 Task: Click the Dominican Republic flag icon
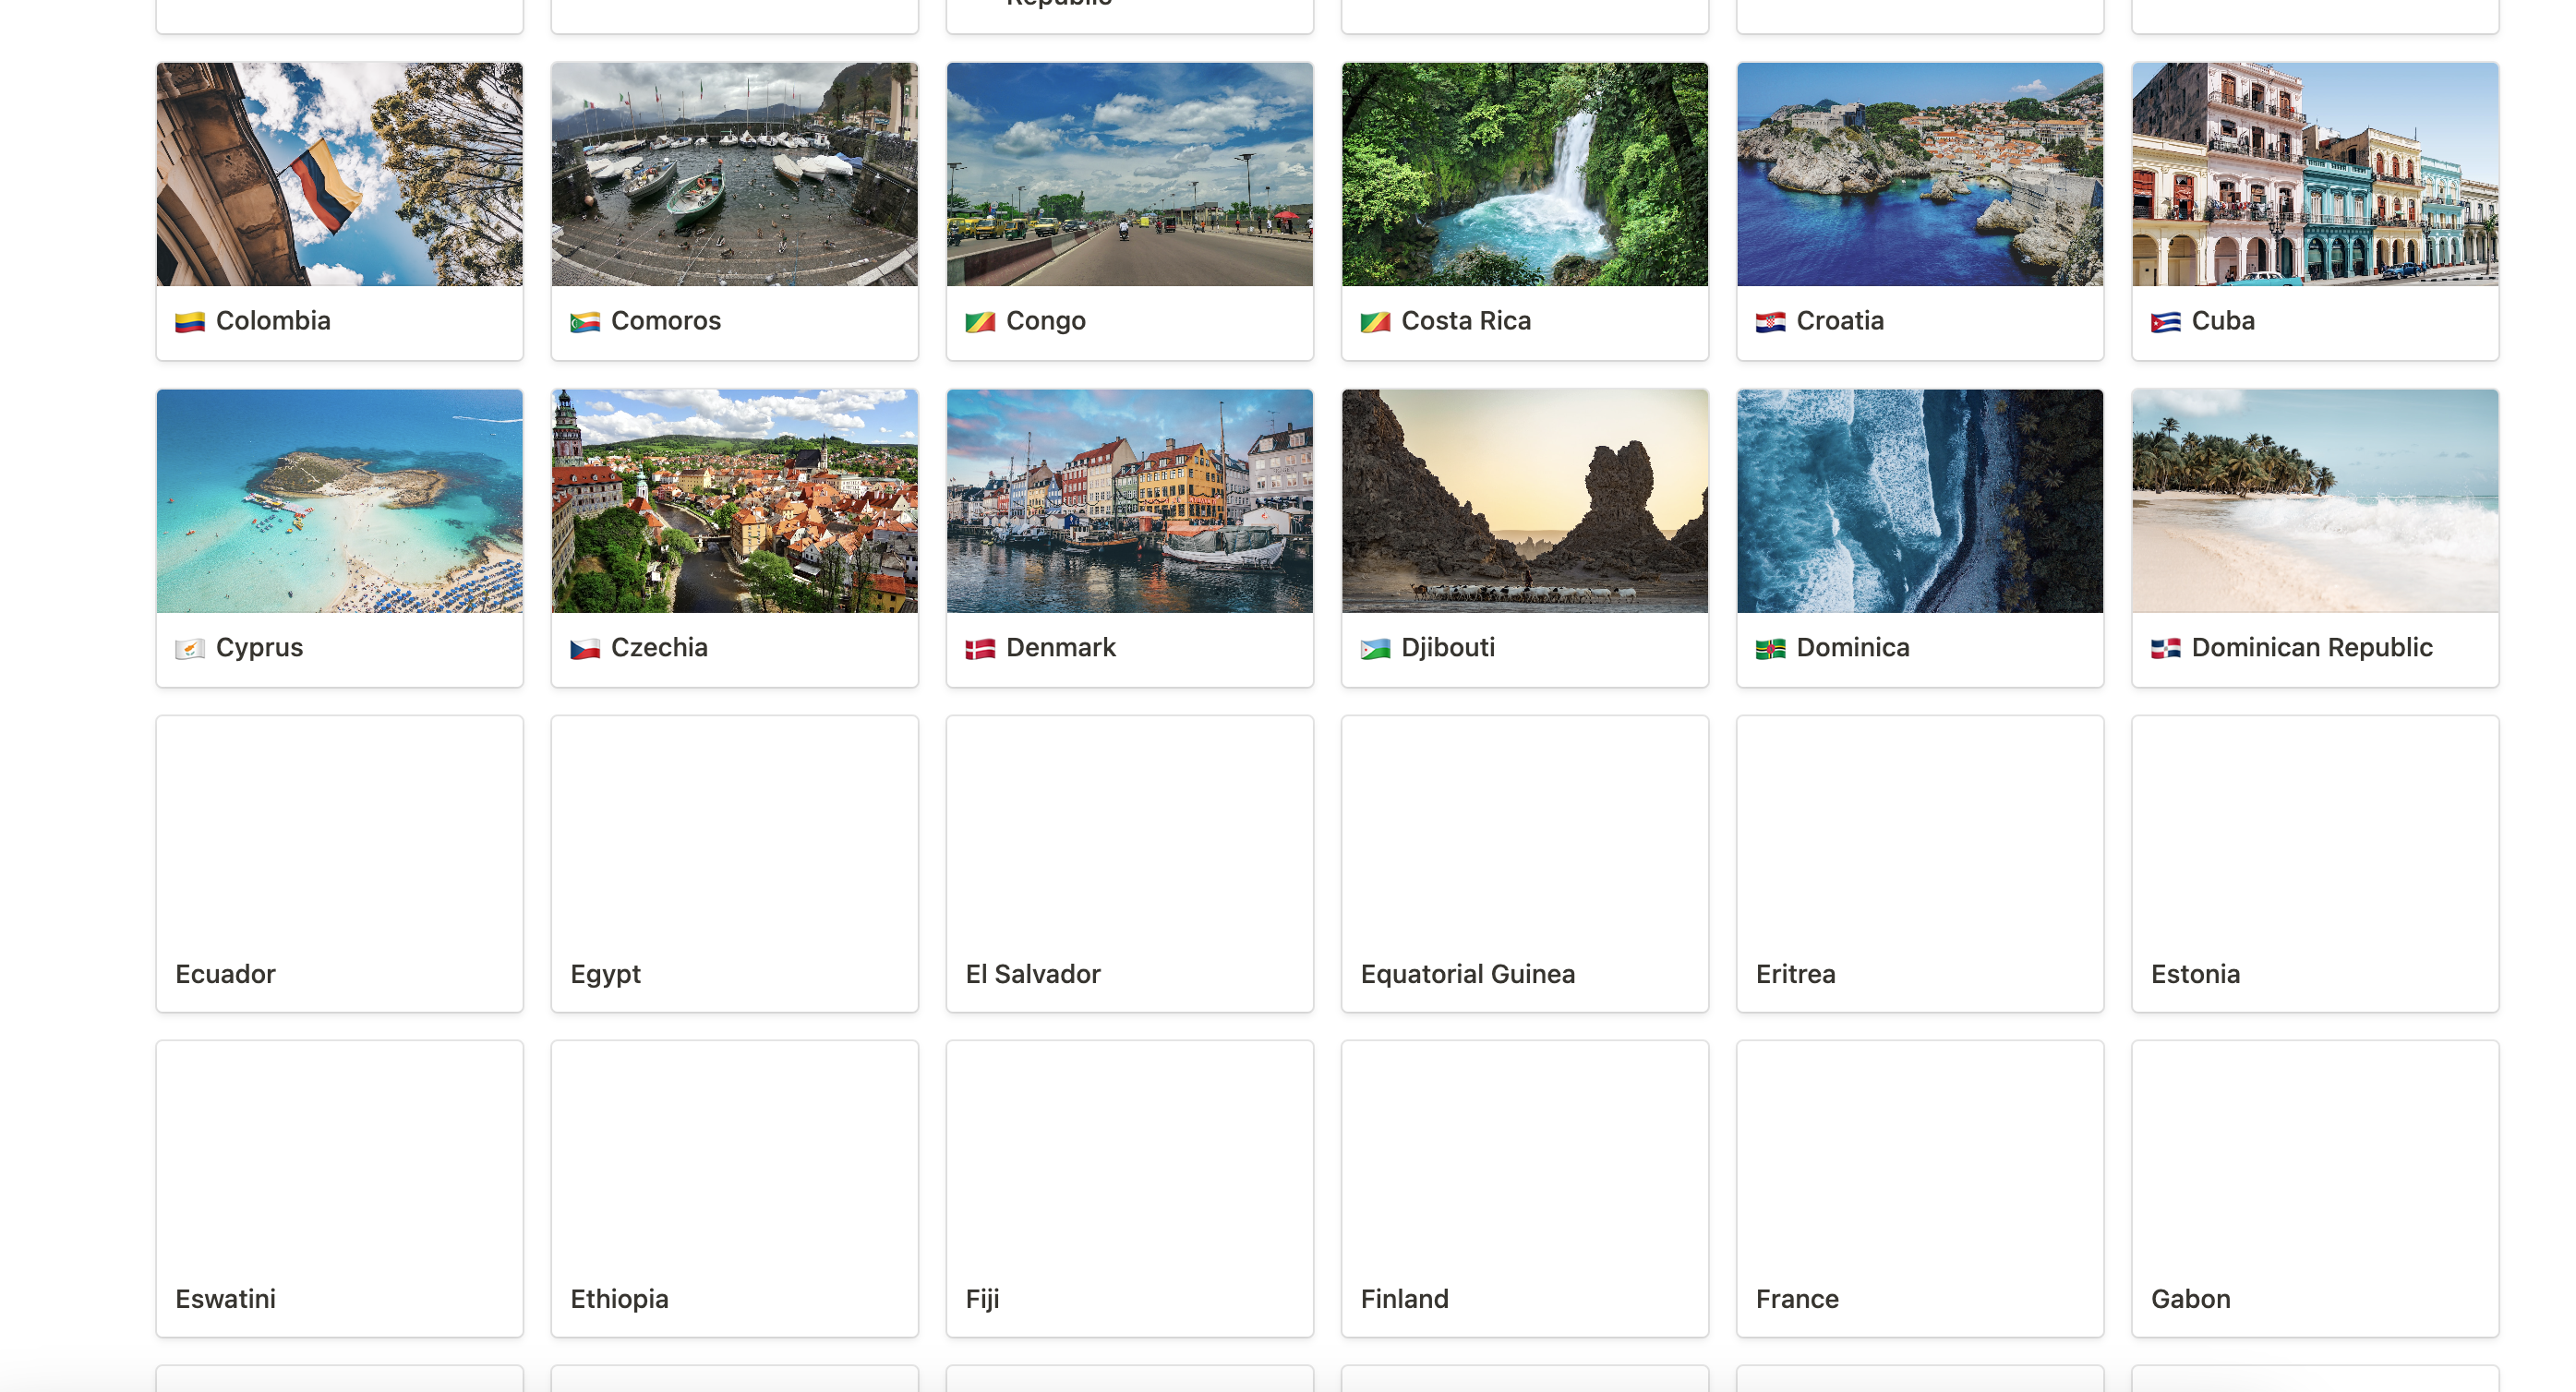pos(2166,649)
